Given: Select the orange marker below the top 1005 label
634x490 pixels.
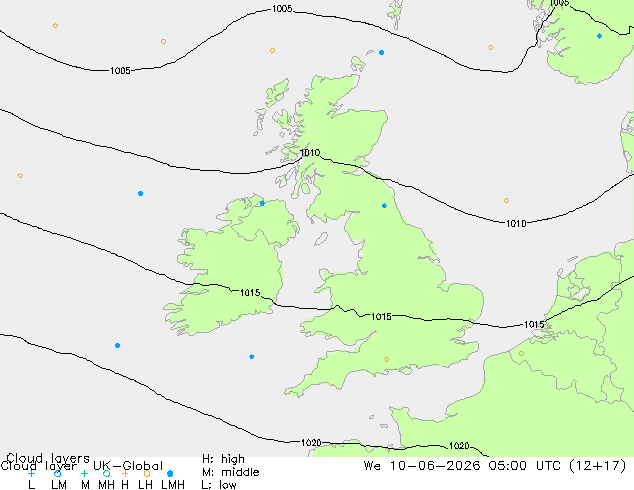Looking at the screenshot, I should point(273,51).
